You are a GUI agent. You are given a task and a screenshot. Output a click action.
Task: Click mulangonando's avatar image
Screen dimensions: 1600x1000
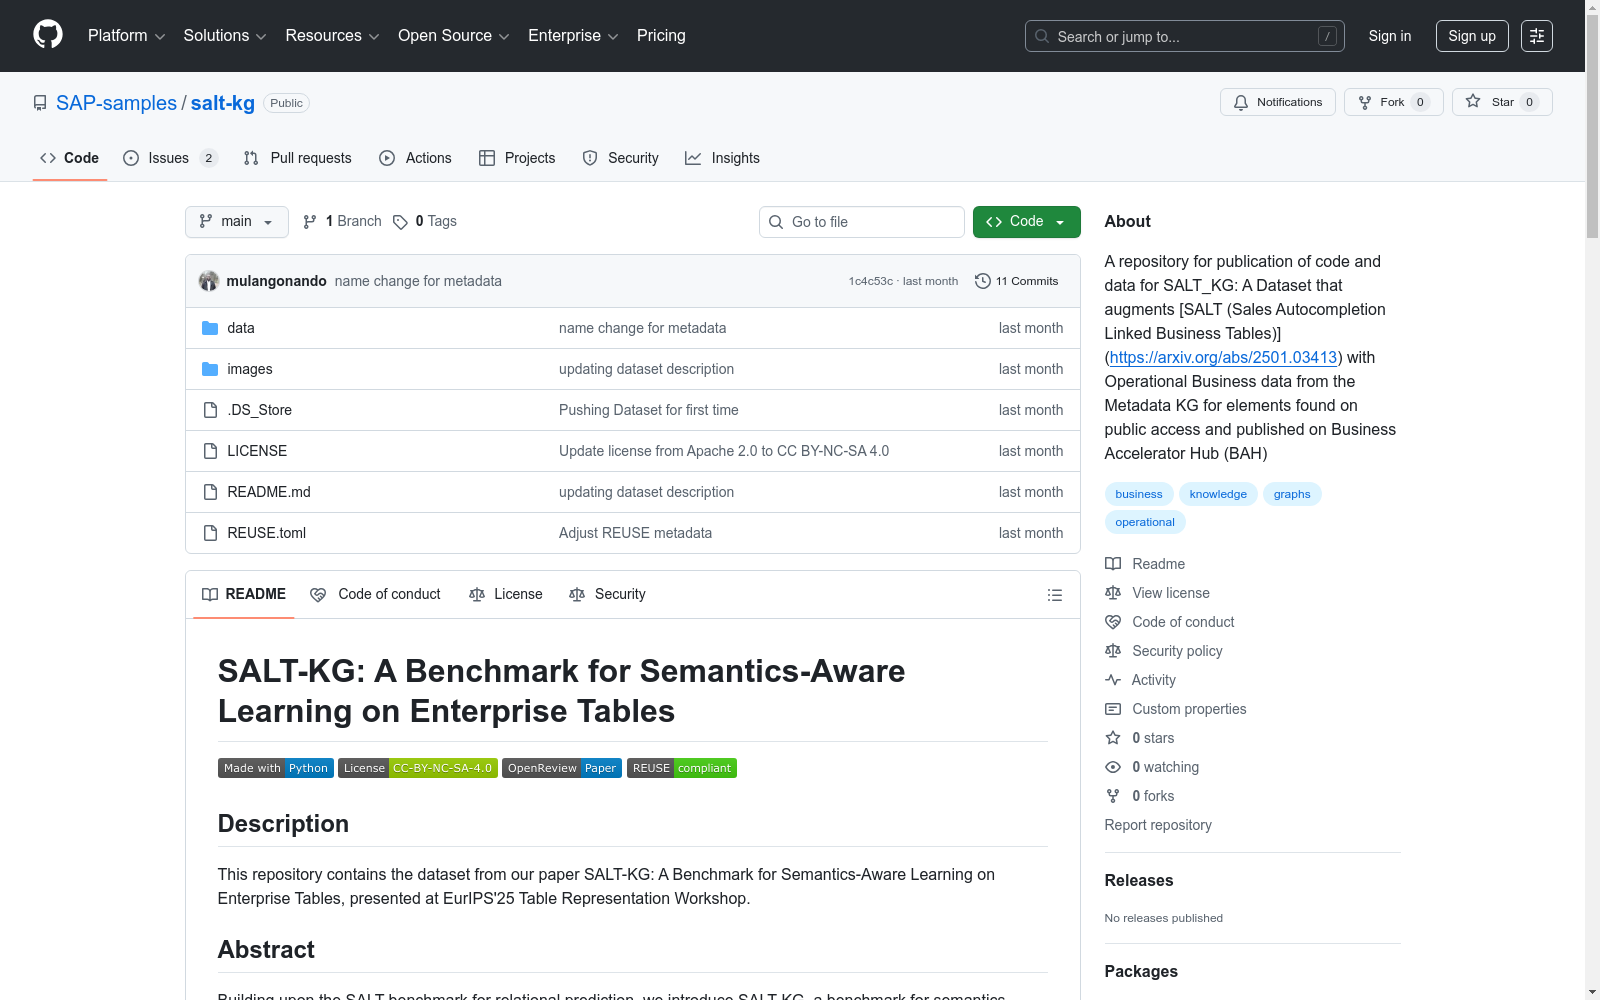coord(209,281)
